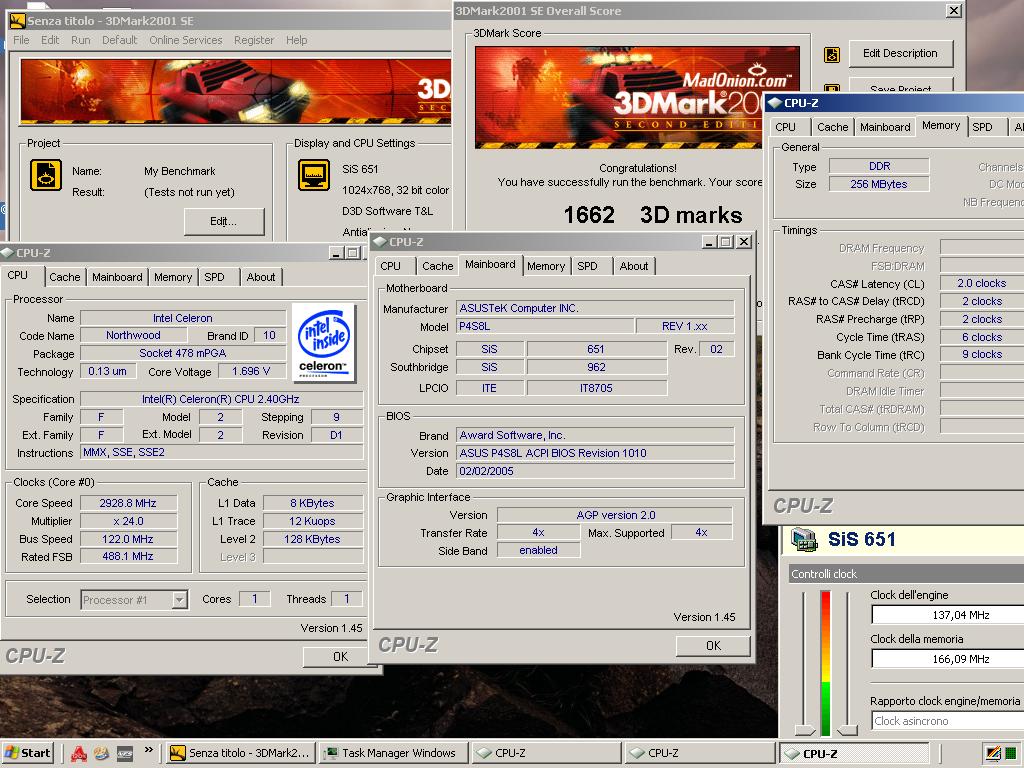Select About tab in the Mainboard tab CPU-Z window
This screenshot has height=768, width=1024.
click(x=633, y=266)
